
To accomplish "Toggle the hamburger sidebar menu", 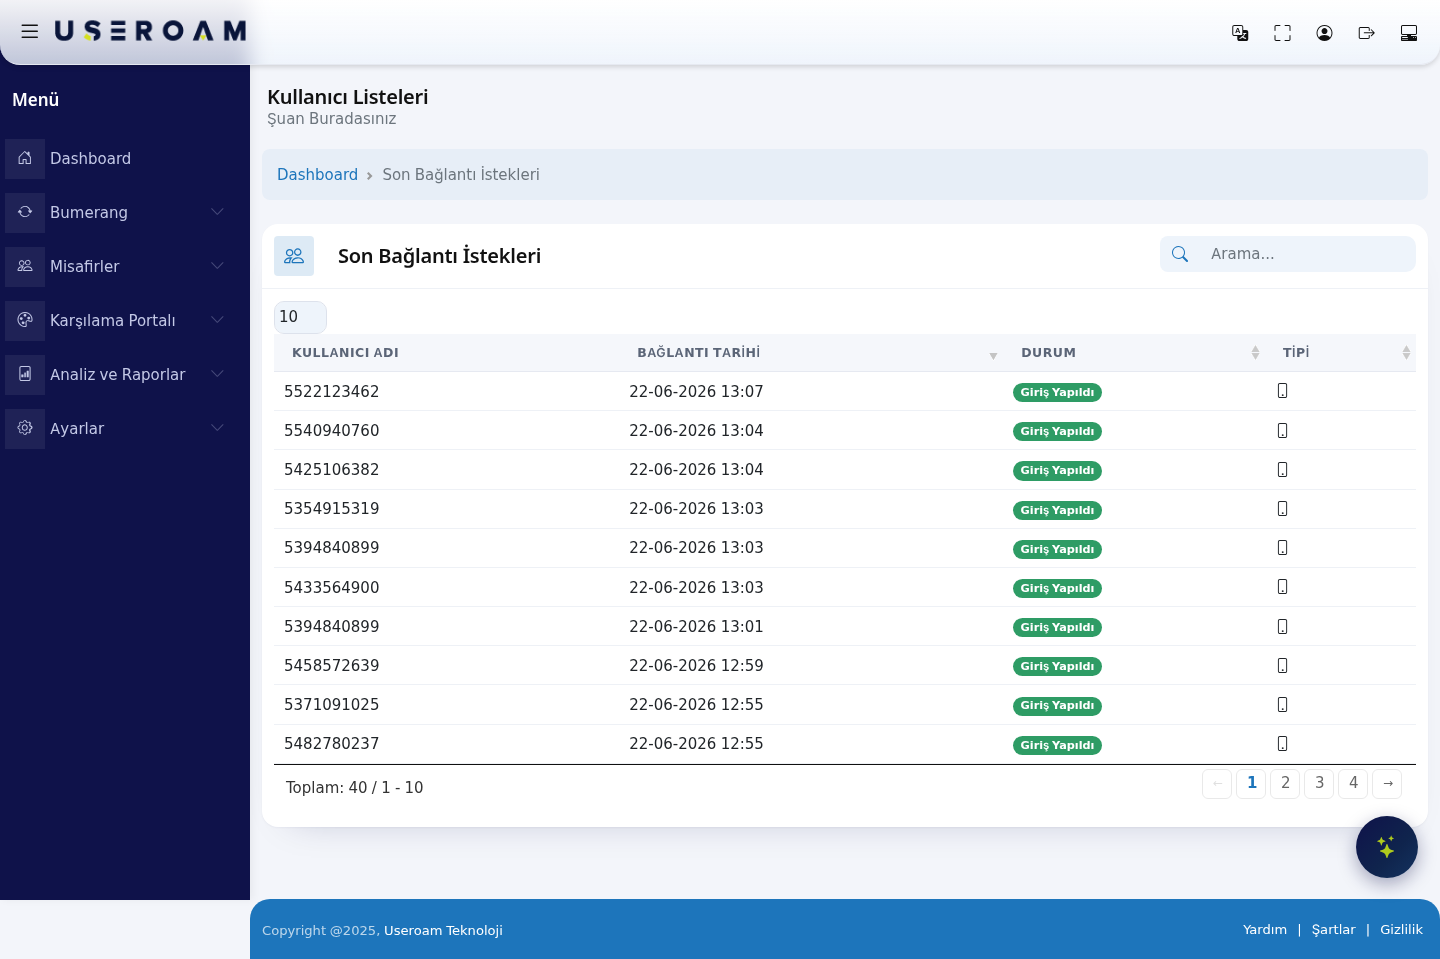I will coord(30,32).
